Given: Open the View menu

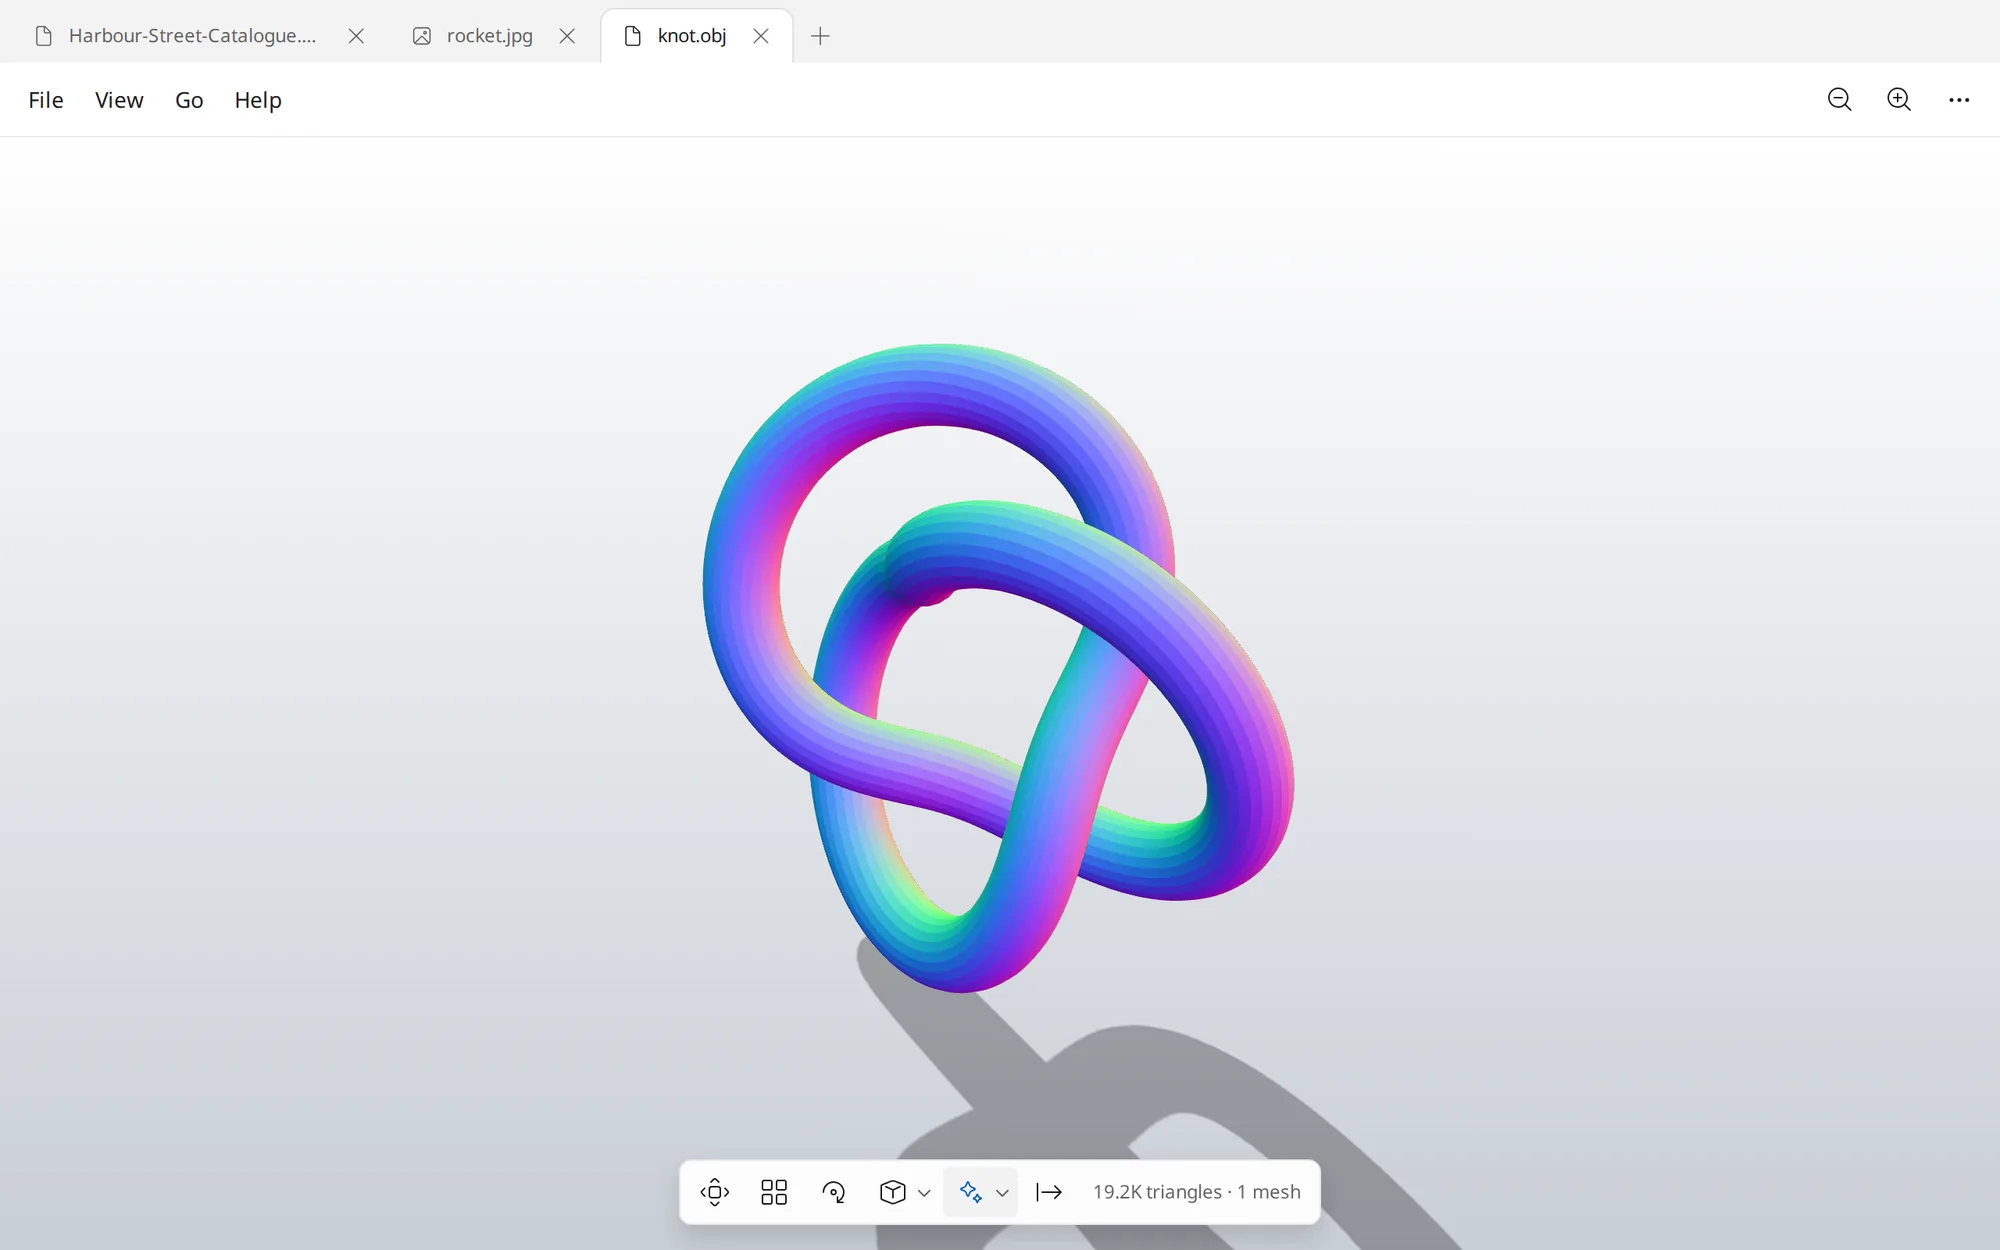Looking at the screenshot, I should (x=119, y=100).
